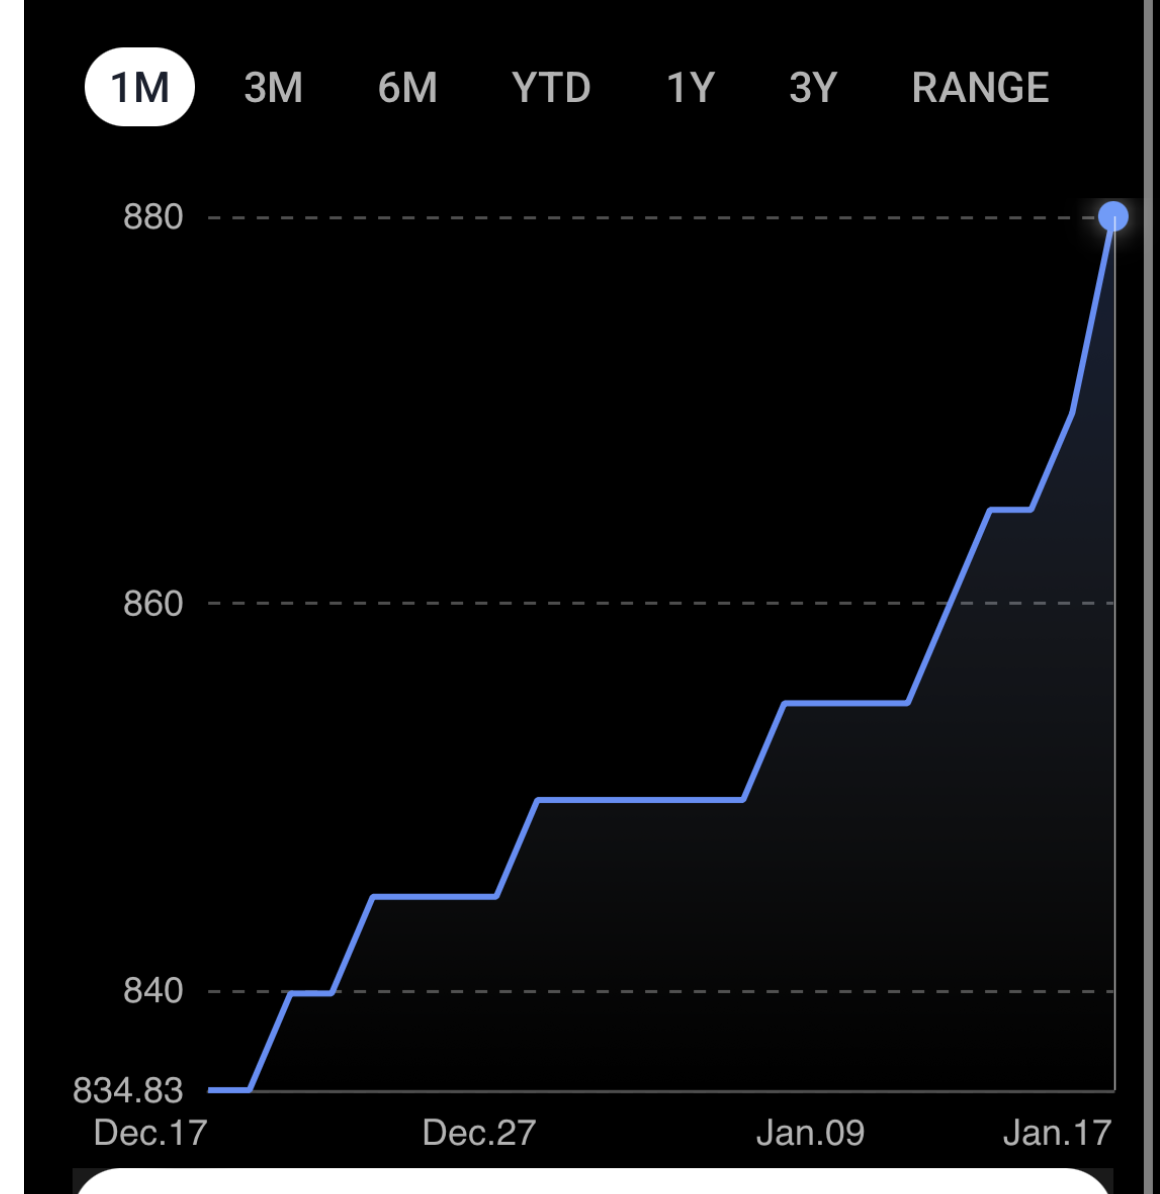
Task: Select the YTD tab
Action: click(551, 87)
